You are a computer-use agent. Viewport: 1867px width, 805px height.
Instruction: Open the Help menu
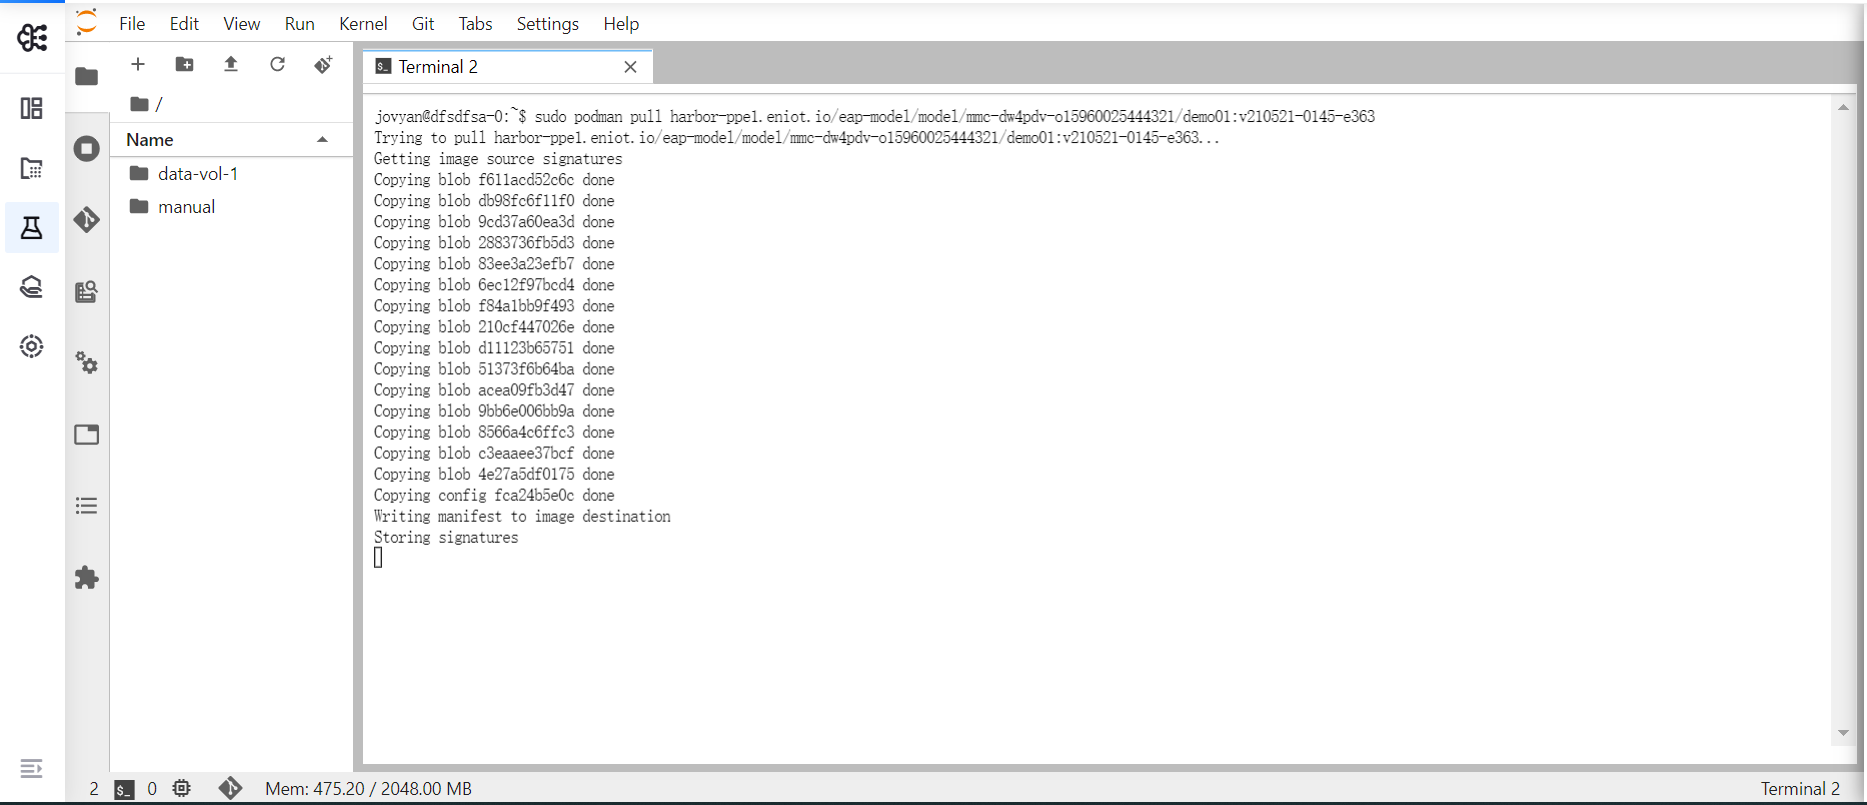pos(621,24)
